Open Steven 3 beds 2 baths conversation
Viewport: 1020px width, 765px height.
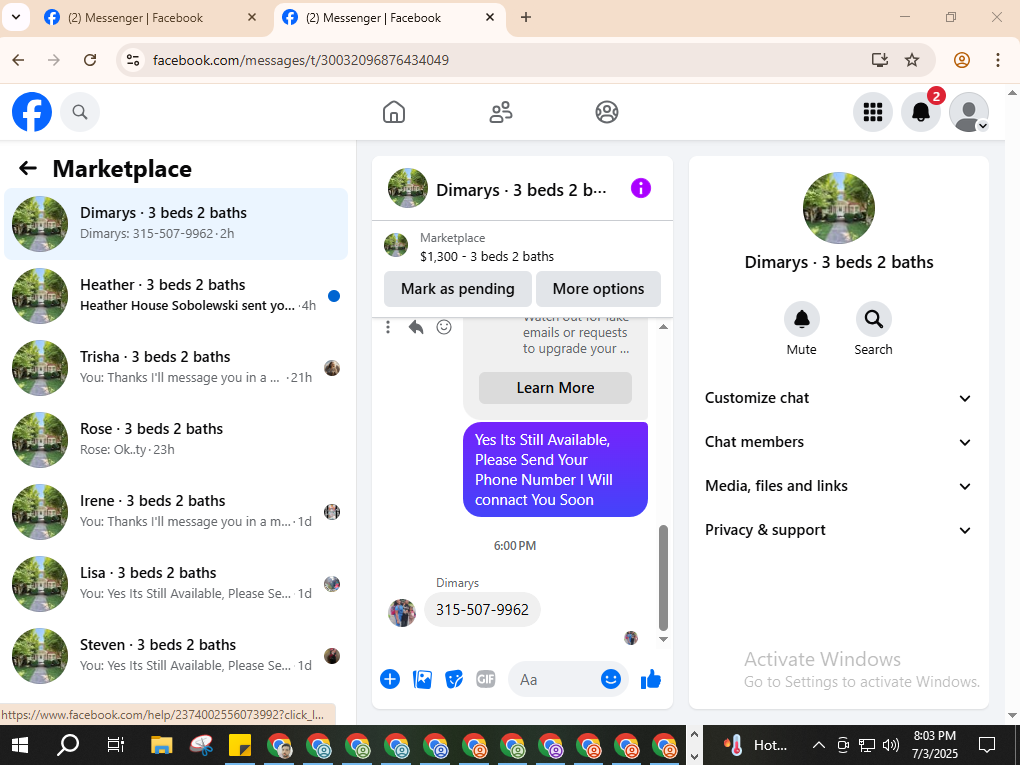(x=176, y=656)
